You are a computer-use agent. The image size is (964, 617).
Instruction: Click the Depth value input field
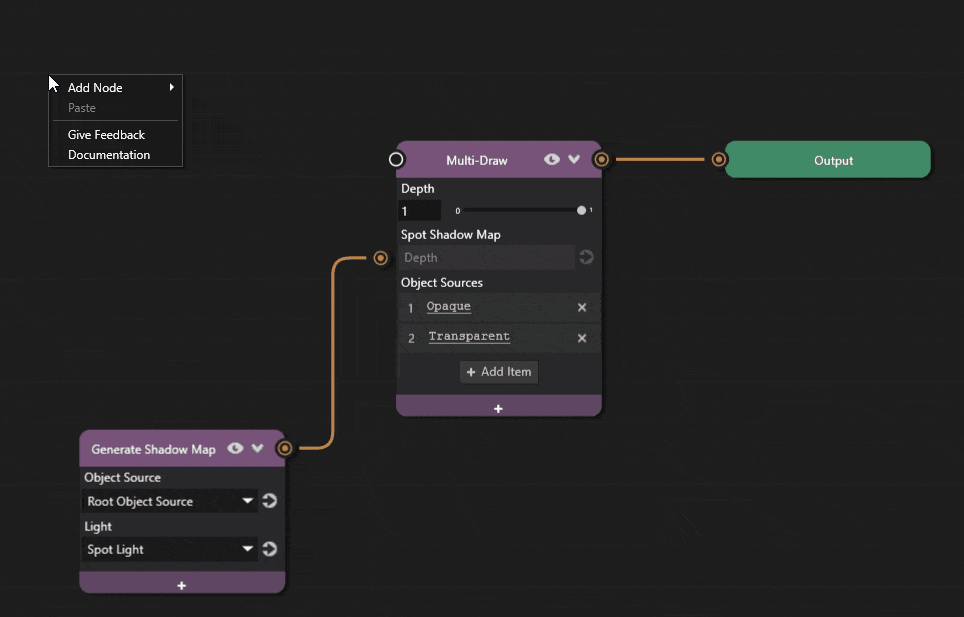(419, 210)
